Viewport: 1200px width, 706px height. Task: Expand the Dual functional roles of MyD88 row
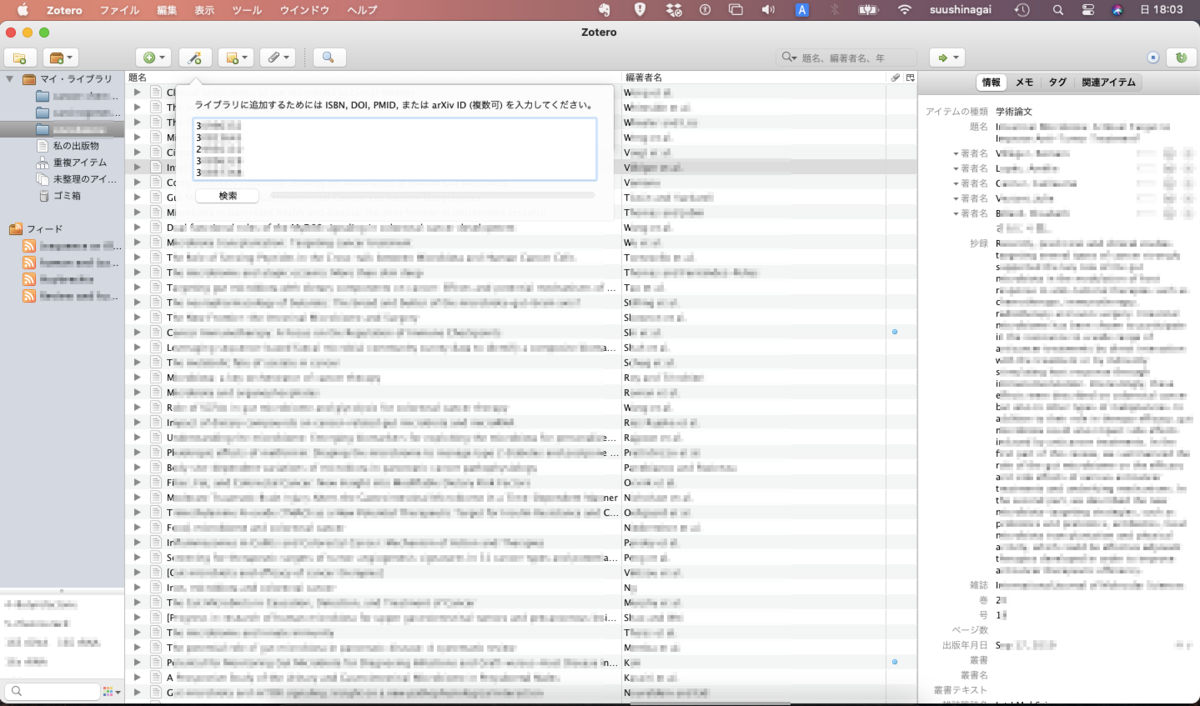pos(137,227)
